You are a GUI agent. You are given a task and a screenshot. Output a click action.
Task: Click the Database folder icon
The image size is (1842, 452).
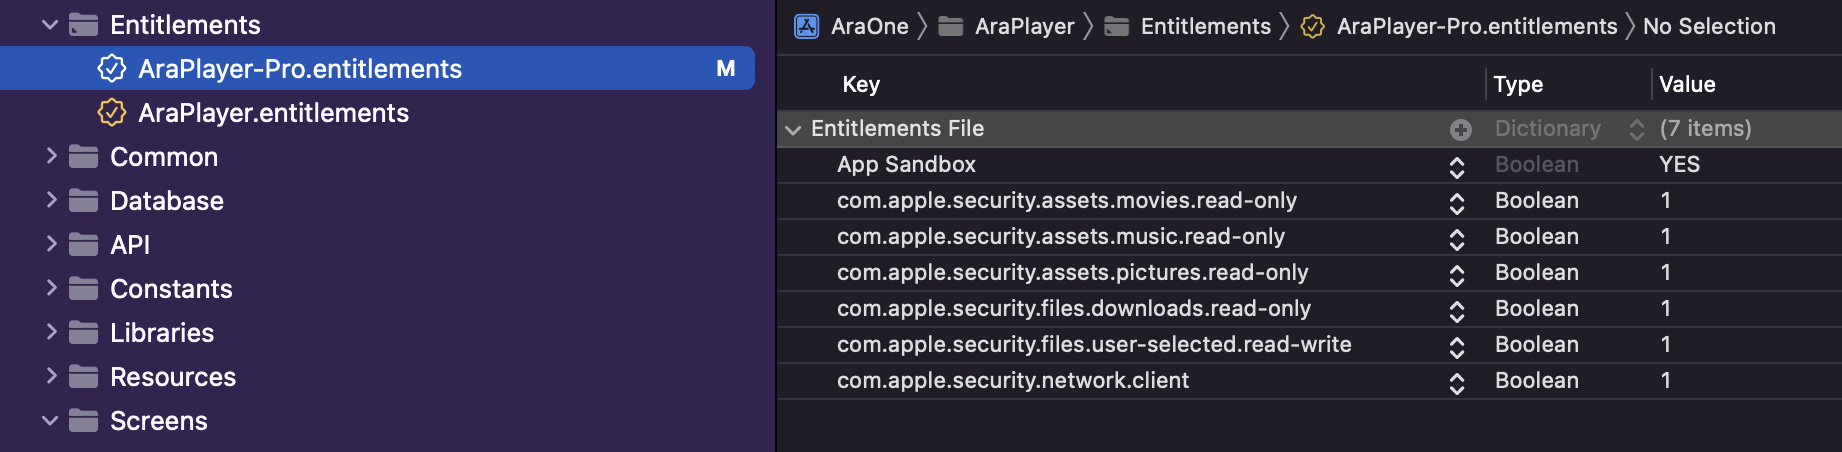click(83, 201)
